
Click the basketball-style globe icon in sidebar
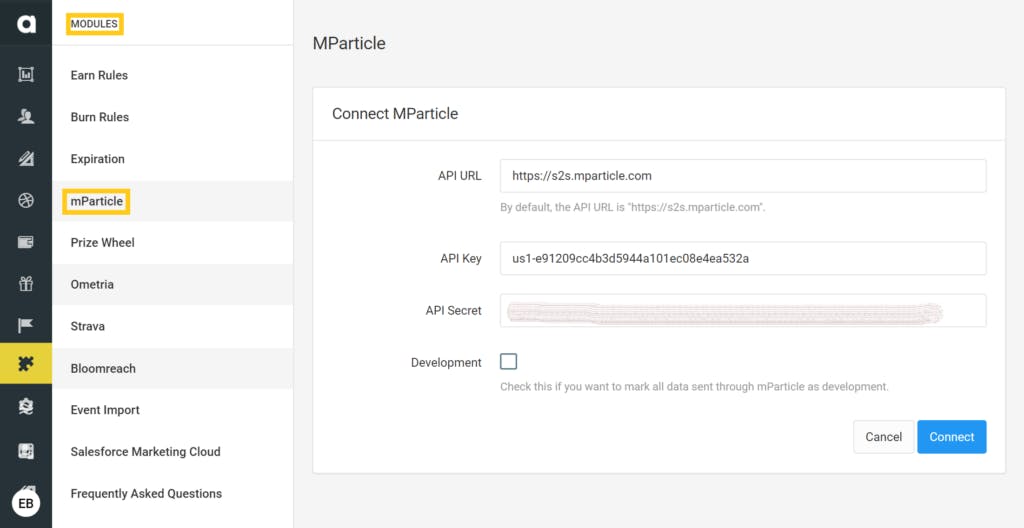click(x=26, y=201)
